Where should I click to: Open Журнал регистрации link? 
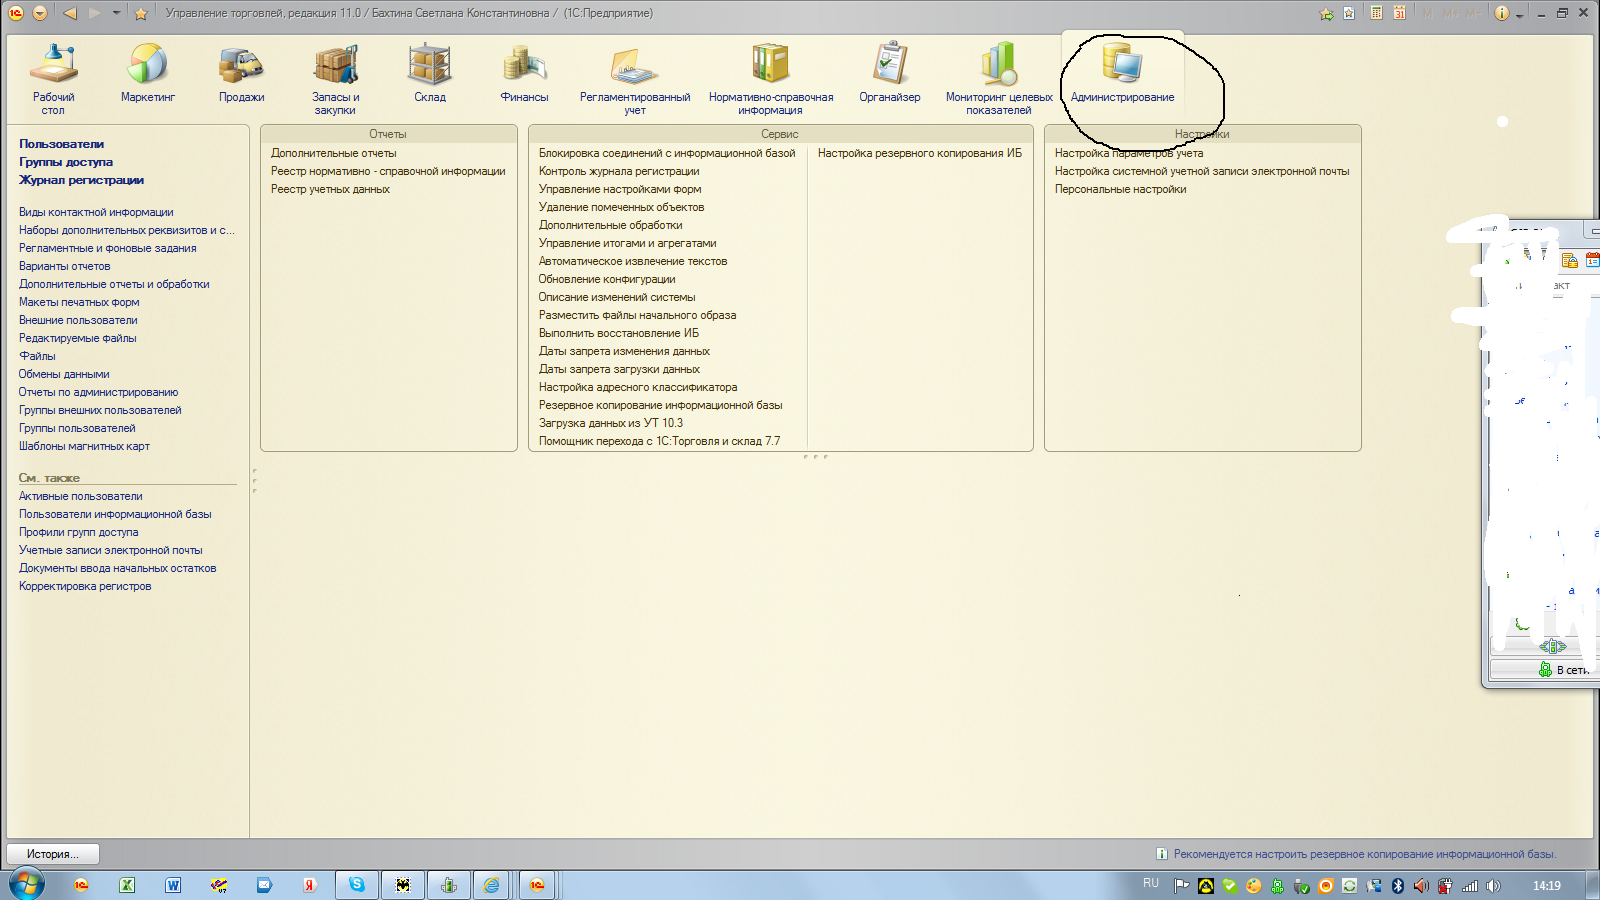coord(81,180)
